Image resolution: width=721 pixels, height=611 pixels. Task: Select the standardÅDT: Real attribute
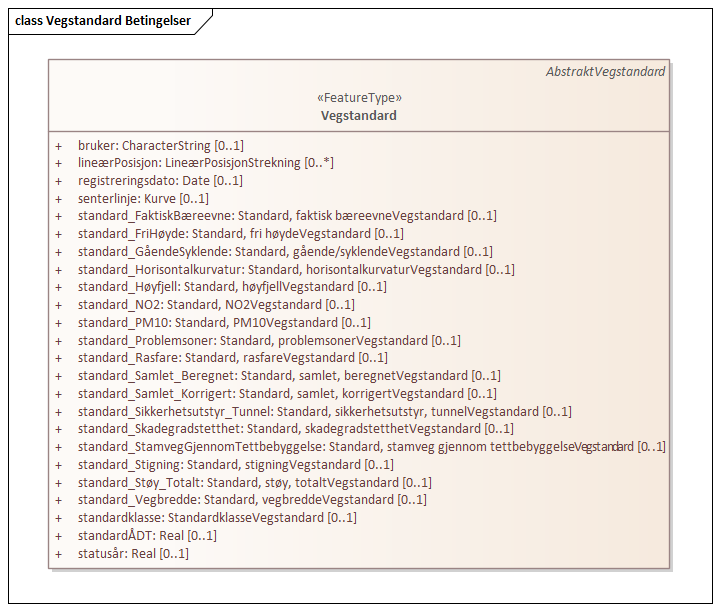146,536
